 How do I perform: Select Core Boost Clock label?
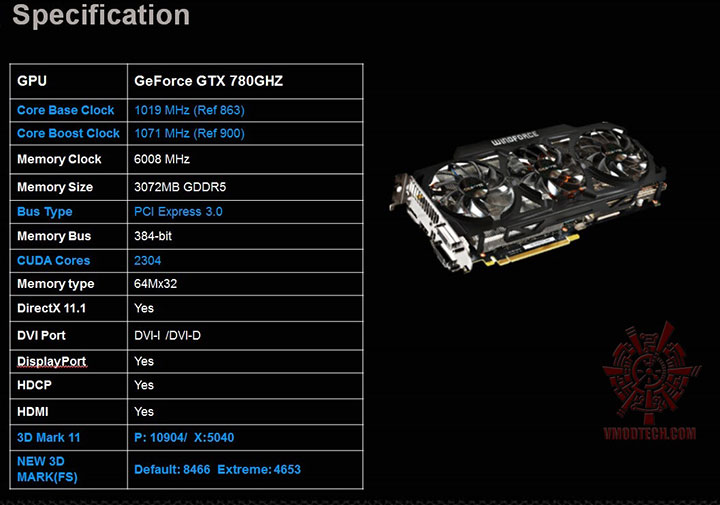point(68,133)
